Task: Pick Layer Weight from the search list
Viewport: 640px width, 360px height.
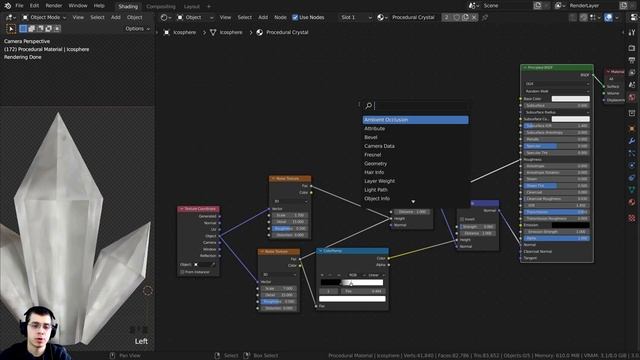Action: pyautogui.click(x=416, y=181)
